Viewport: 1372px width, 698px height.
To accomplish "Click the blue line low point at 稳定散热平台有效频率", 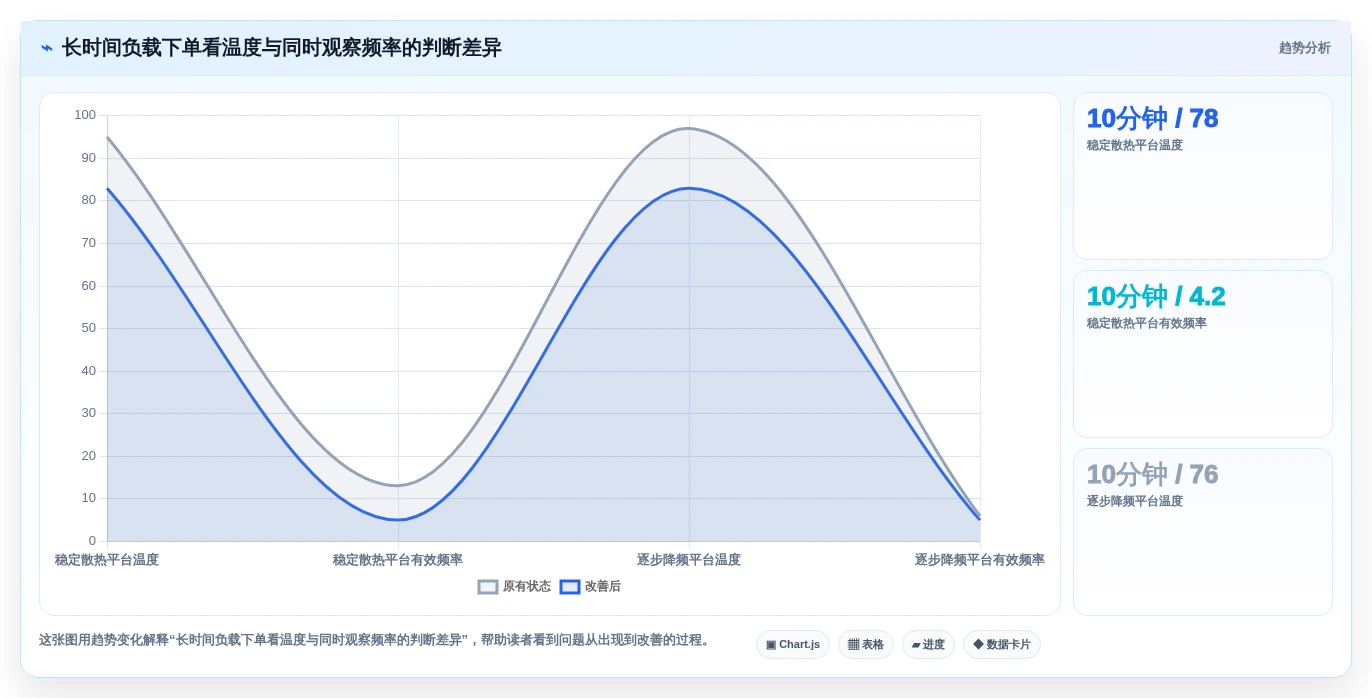I will point(398,520).
